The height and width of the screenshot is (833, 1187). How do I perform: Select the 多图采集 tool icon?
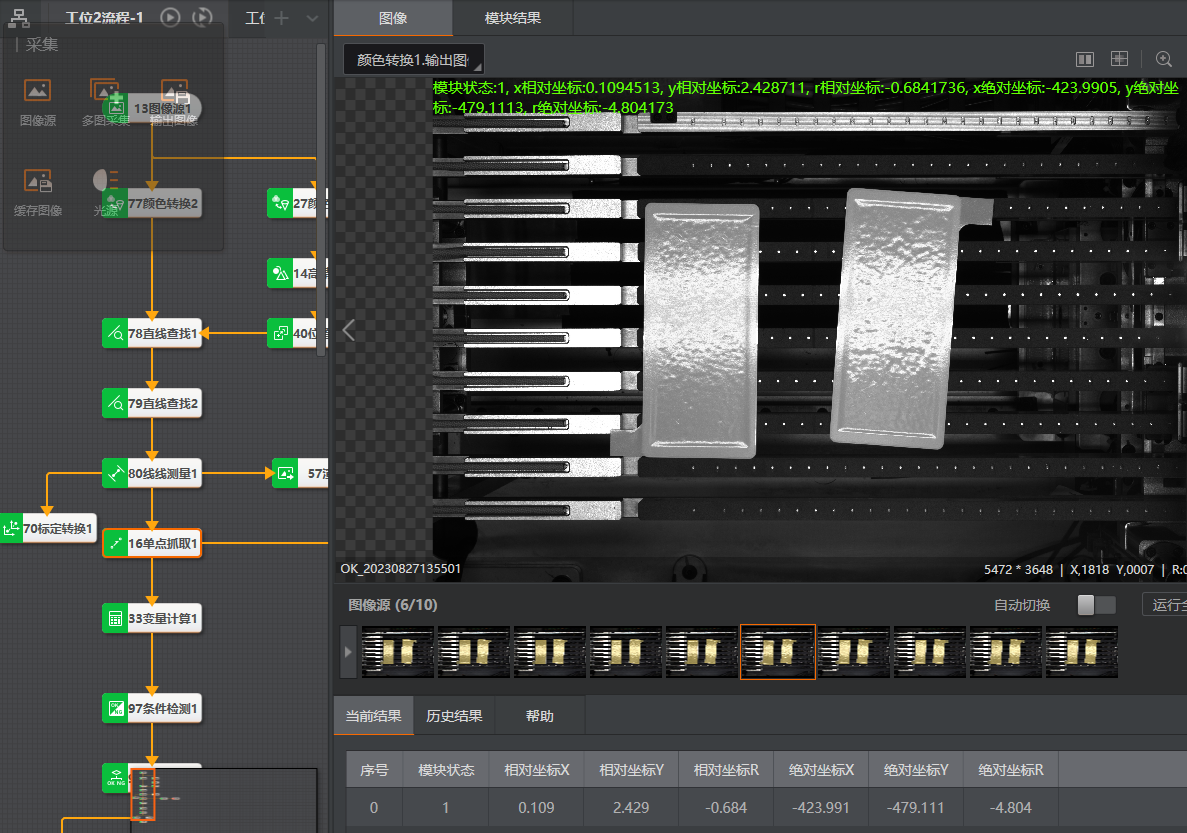pos(104,91)
